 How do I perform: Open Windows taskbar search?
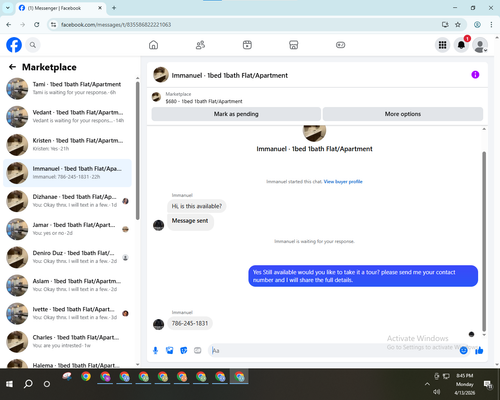[x=28, y=384]
